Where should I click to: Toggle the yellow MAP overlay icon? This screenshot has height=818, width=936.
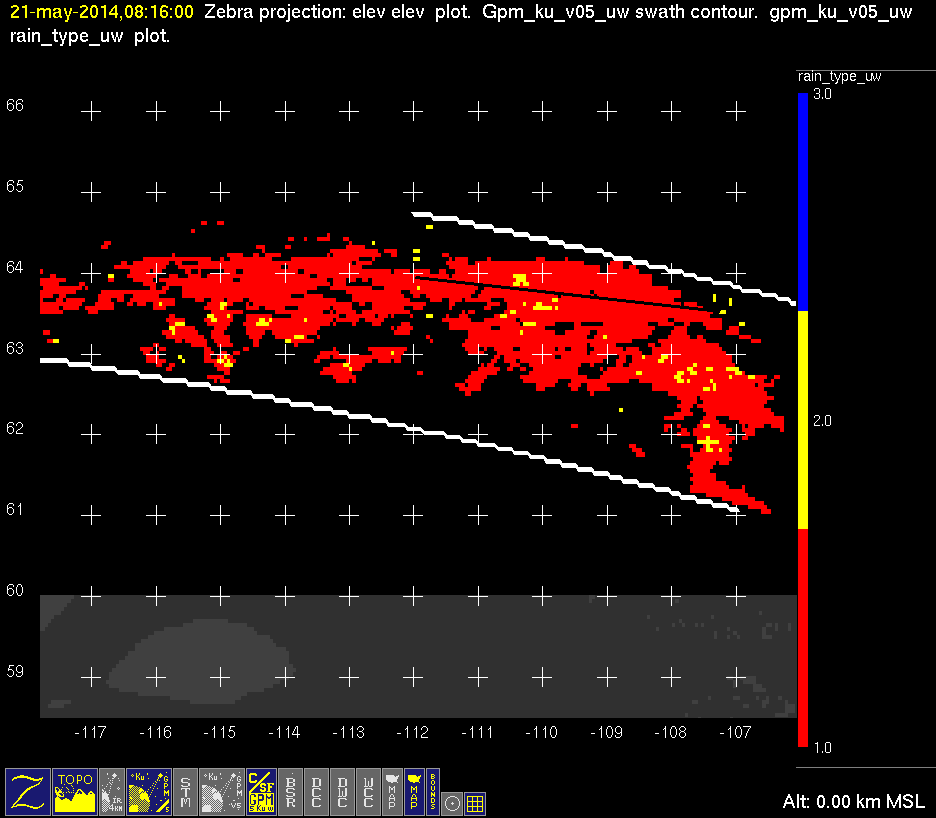413,791
